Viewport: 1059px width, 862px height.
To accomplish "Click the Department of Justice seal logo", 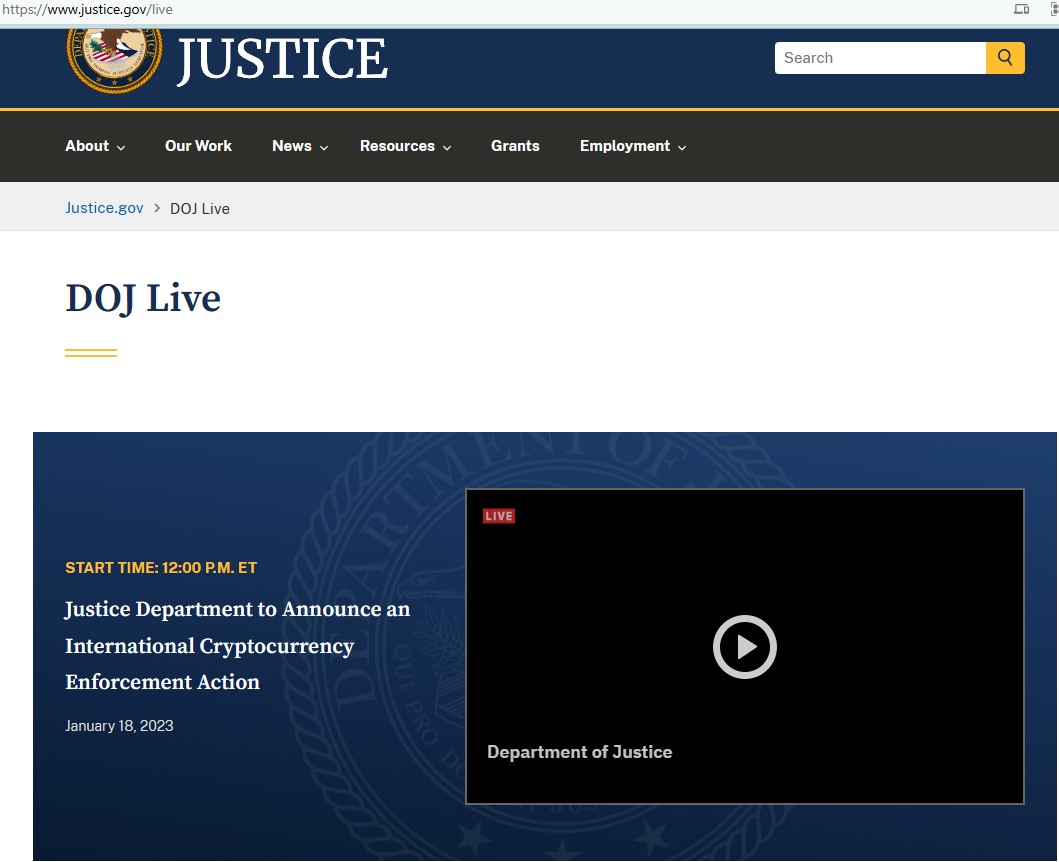I will point(114,61).
